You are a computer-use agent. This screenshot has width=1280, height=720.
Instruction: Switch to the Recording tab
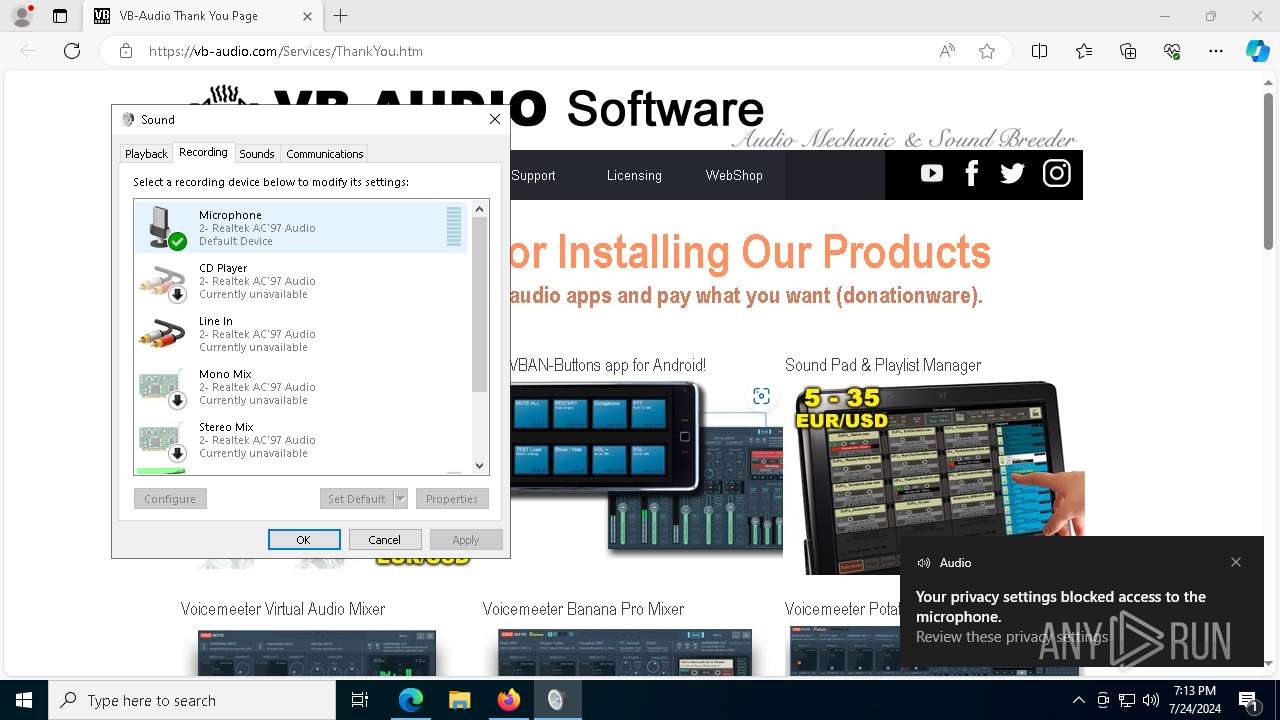tap(203, 152)
